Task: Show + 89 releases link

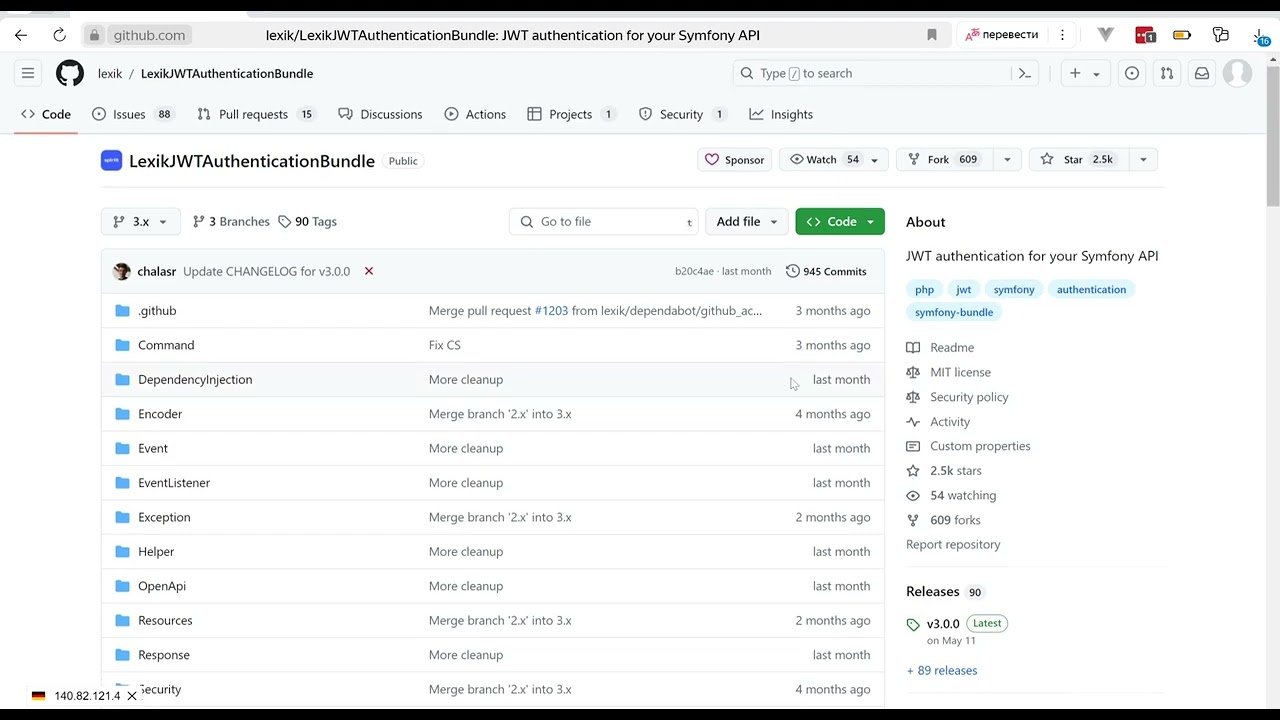Action: (x=942, y=671)
